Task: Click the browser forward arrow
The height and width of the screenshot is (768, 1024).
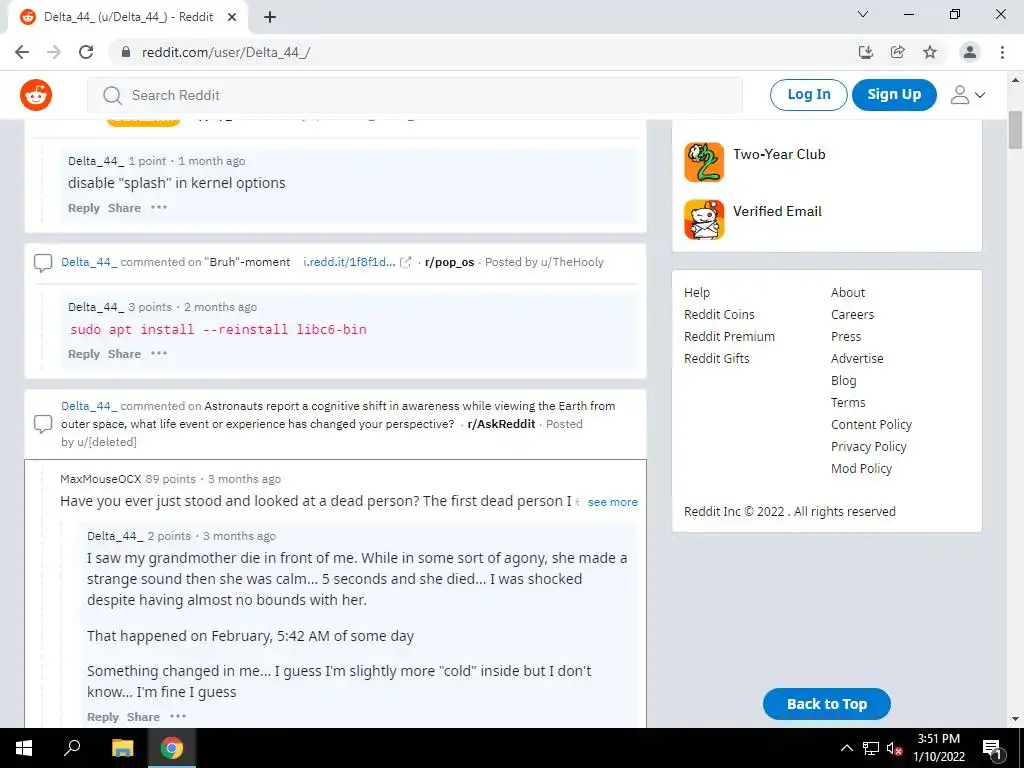Action: click(x=54, y=52)
